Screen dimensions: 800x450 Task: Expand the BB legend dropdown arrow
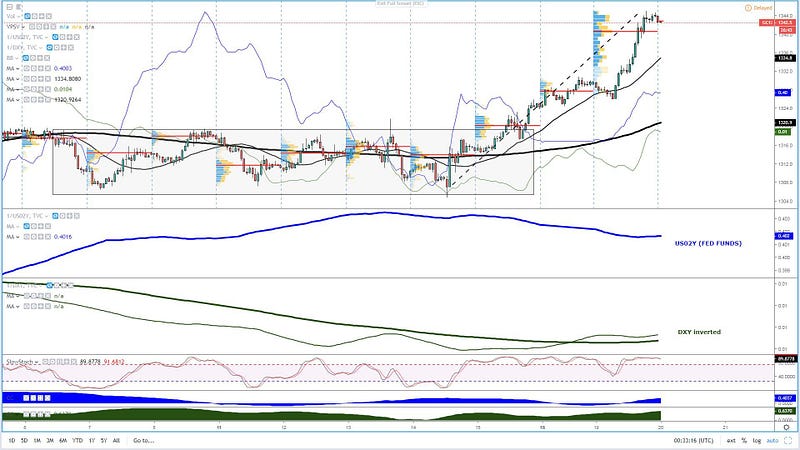pos(17,58)
